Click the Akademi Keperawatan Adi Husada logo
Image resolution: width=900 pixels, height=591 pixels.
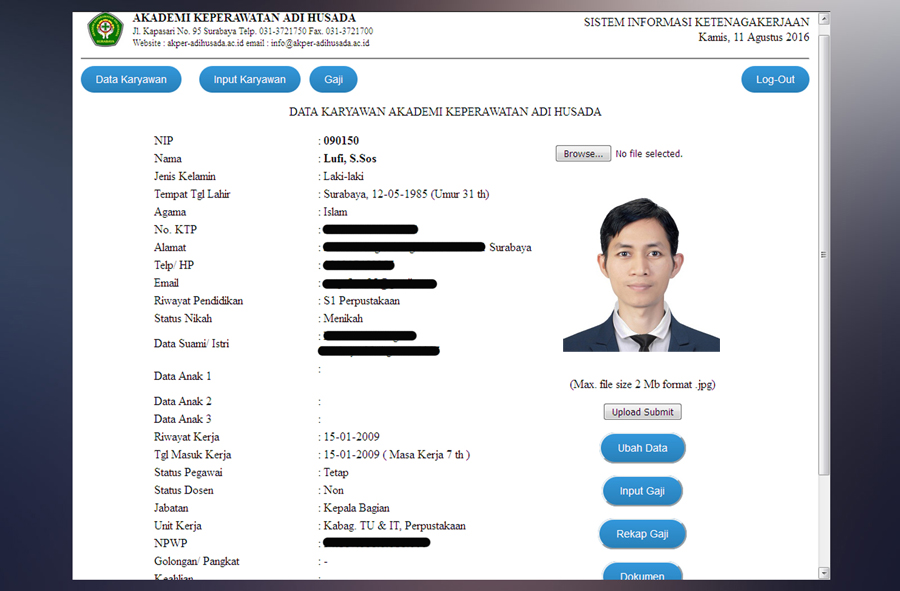click(104, 30)
